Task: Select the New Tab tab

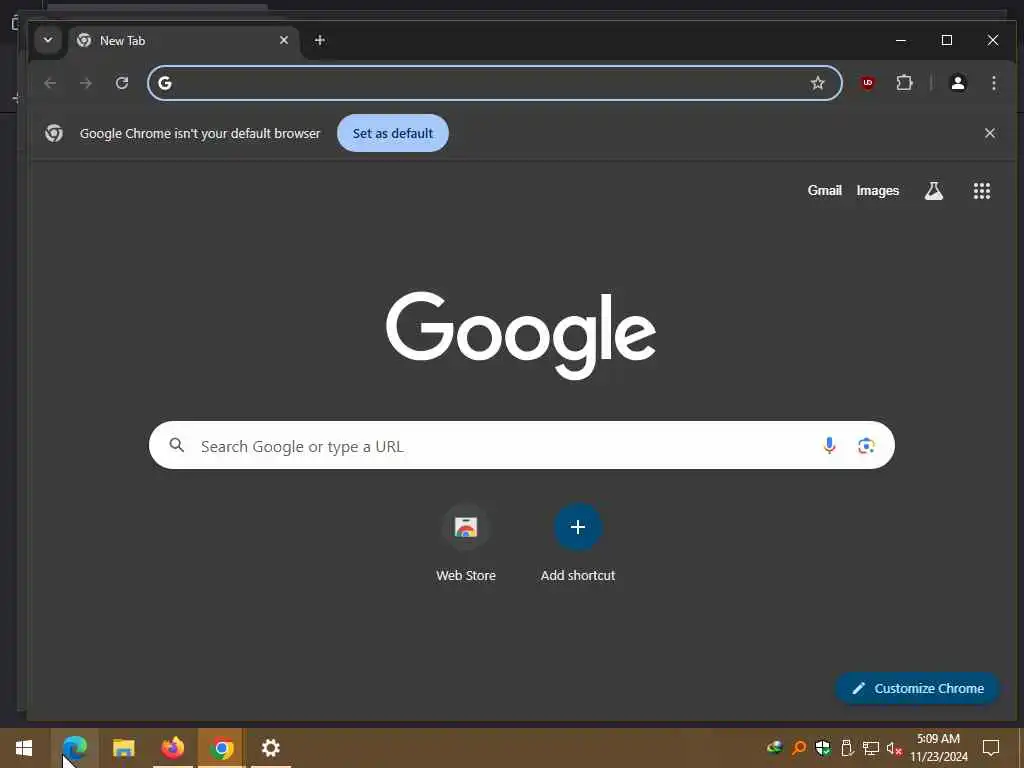Action: click(184, 40)
